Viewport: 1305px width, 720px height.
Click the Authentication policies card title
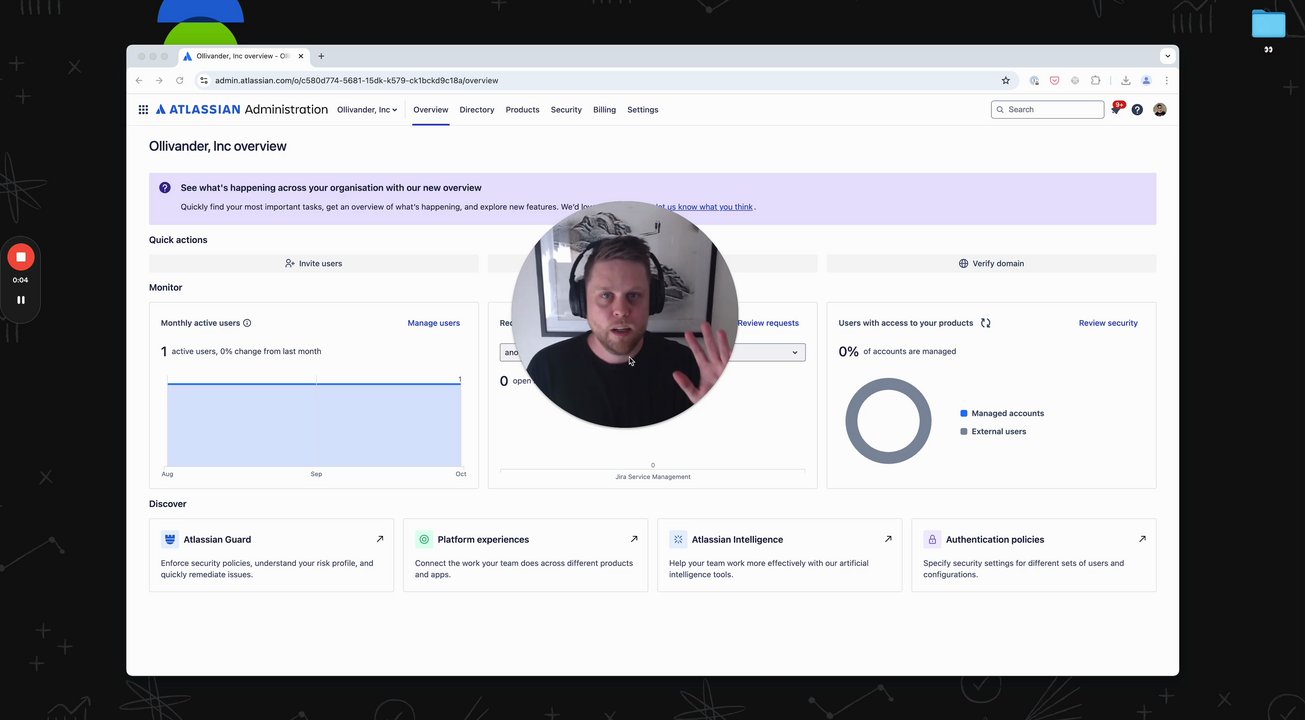click(995, 540)
